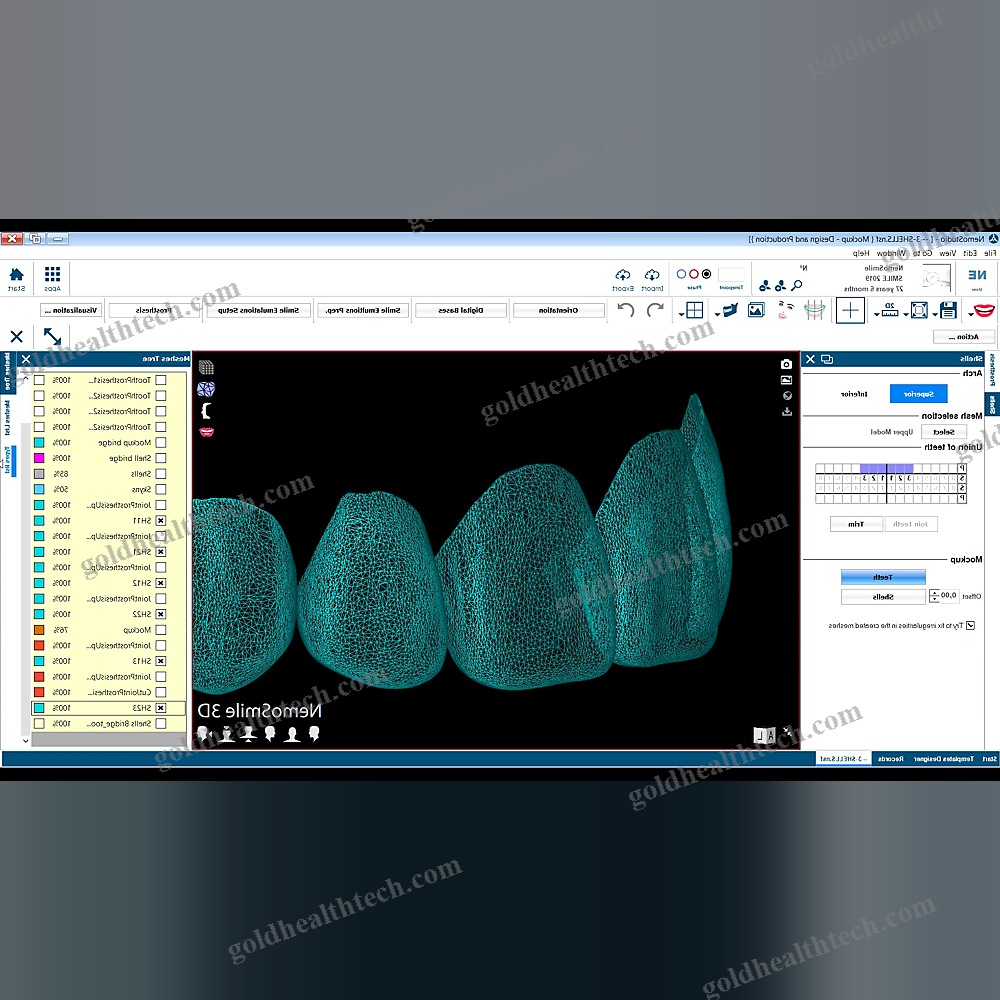Click the download icon in 3D viewport
This screenshot has width=1000, height=1000.
[787, 411]
